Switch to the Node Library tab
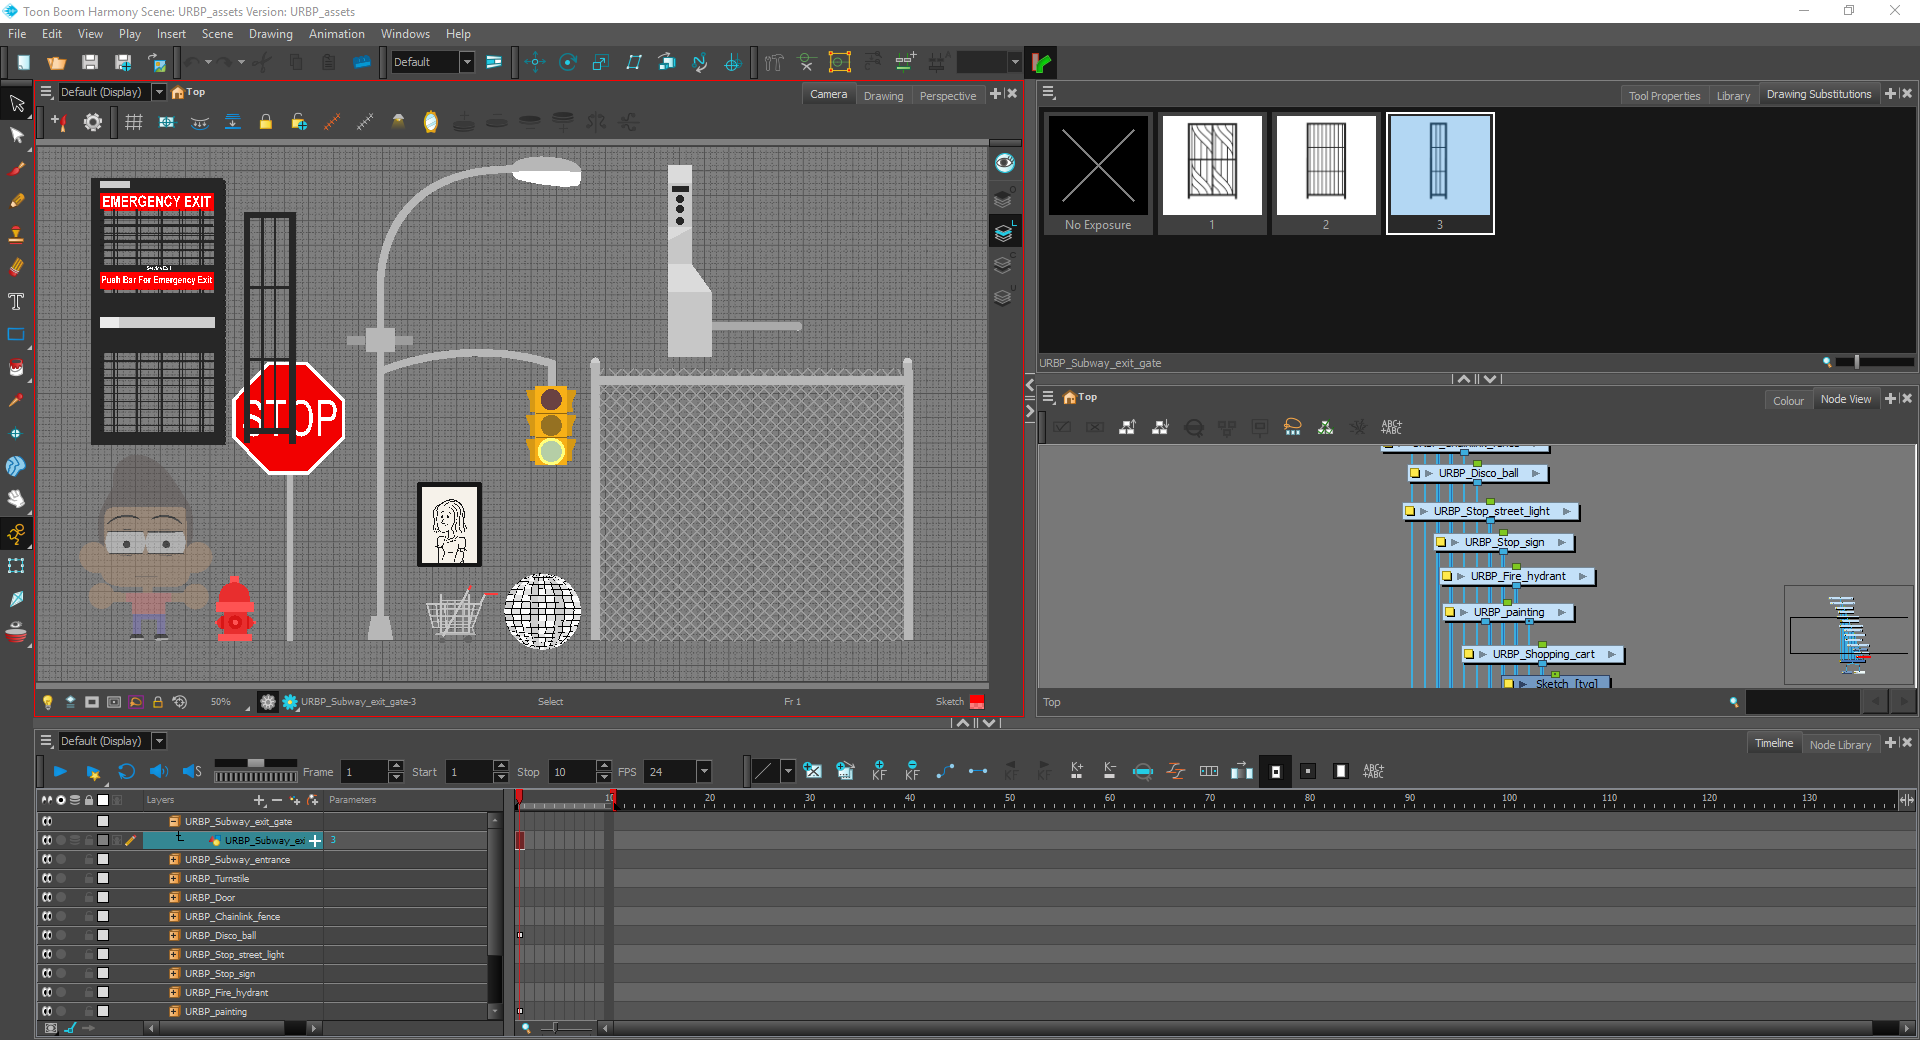The height and width of the screenshot is (1040, 1920). point(1840,744)
